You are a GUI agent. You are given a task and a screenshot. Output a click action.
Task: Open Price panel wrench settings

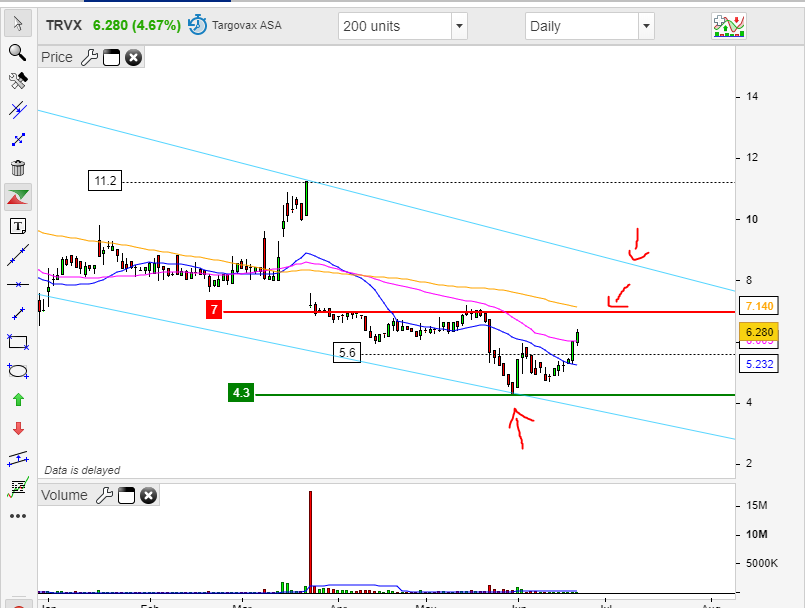coord(89,57)
